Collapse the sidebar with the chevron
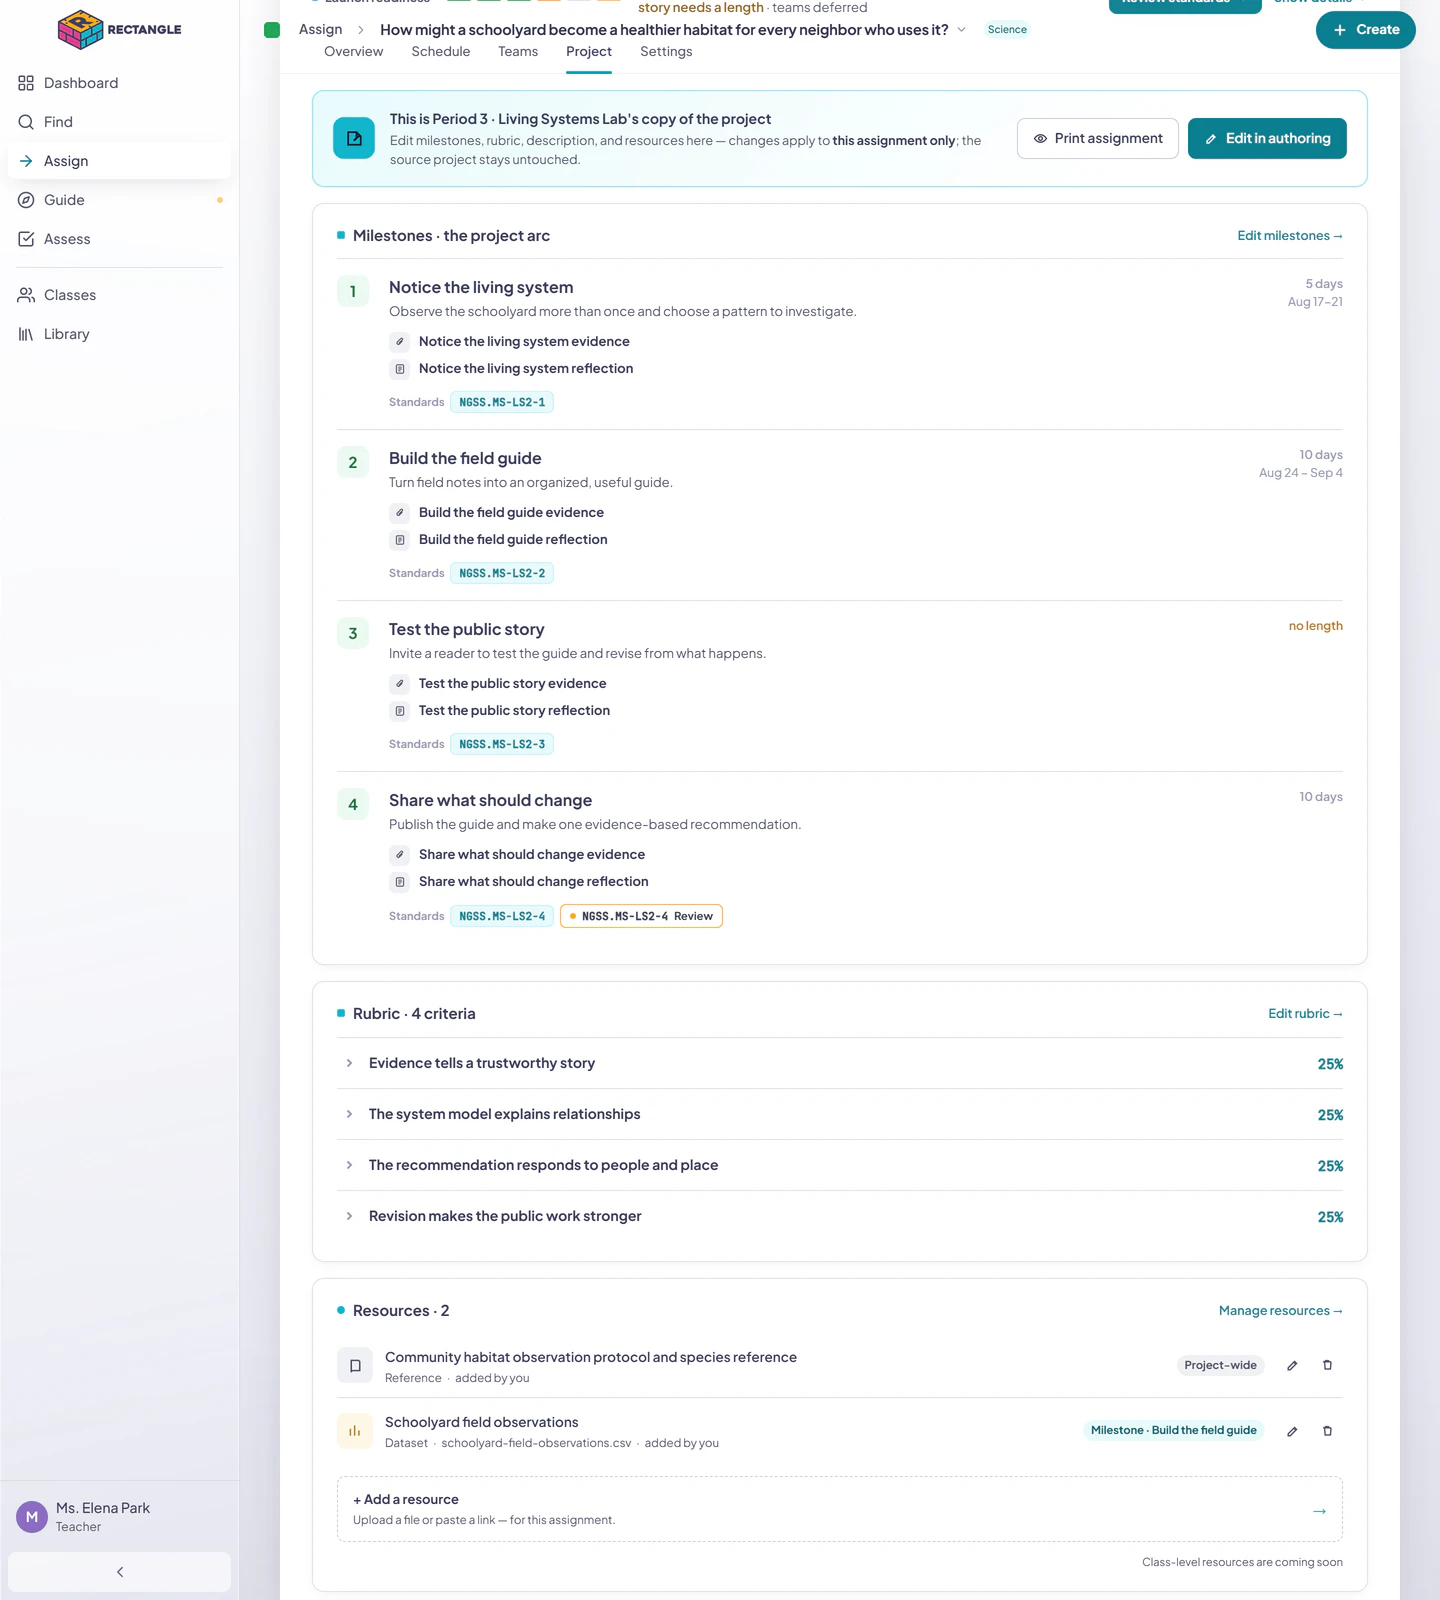The image size is (1440, 1600). click(119, 1572)
